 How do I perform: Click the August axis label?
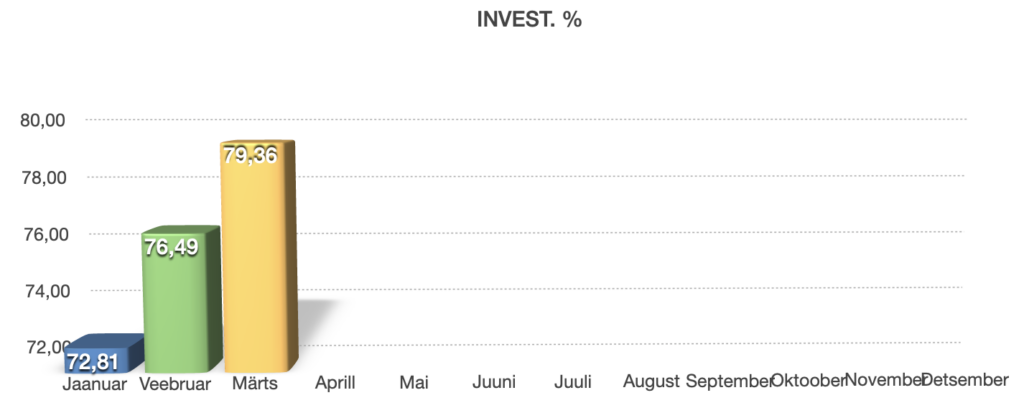click(651, 383)
